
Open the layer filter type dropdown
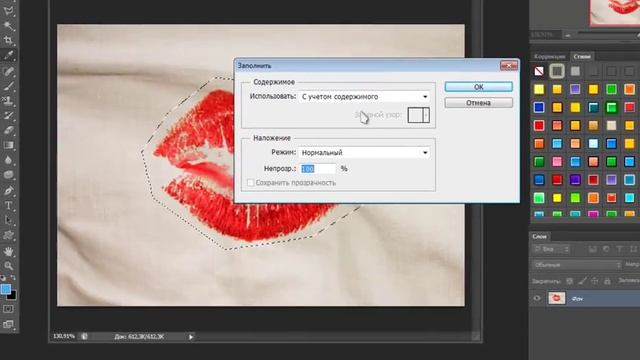pyautogui.click(x=551, y=249)
